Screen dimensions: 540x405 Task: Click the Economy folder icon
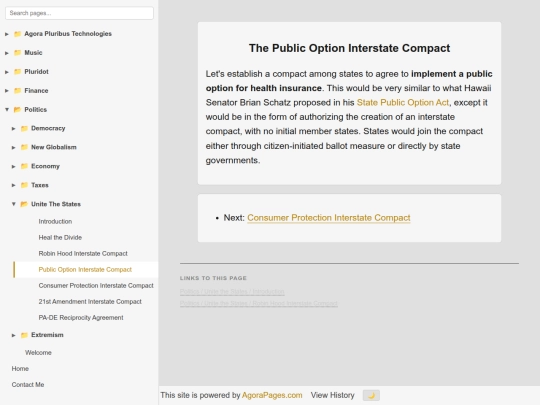(24, 166)
